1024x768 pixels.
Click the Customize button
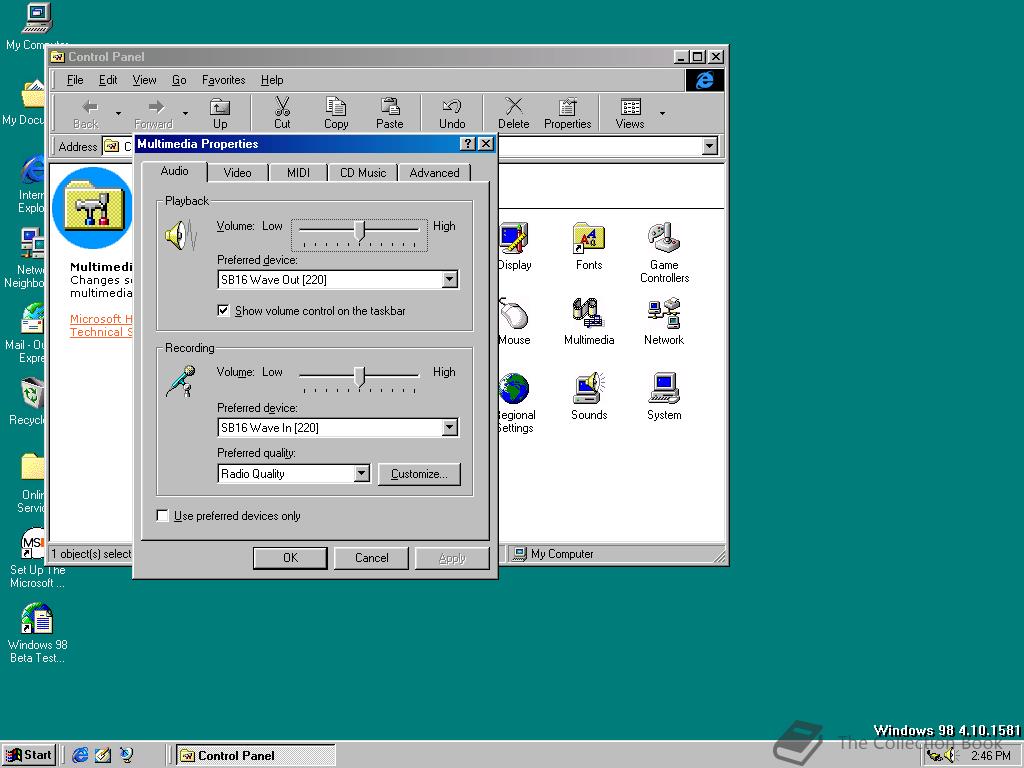(x=419, y=473)
